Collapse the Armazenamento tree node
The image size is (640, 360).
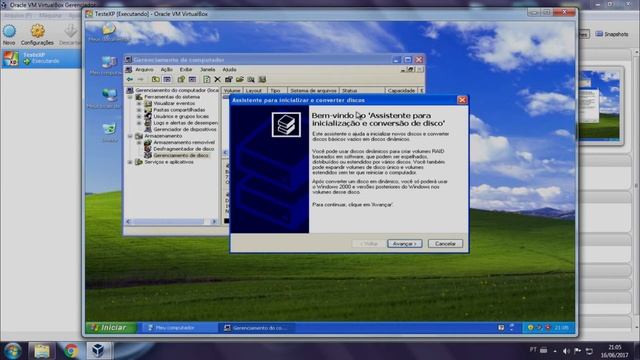tap(130, 136)
